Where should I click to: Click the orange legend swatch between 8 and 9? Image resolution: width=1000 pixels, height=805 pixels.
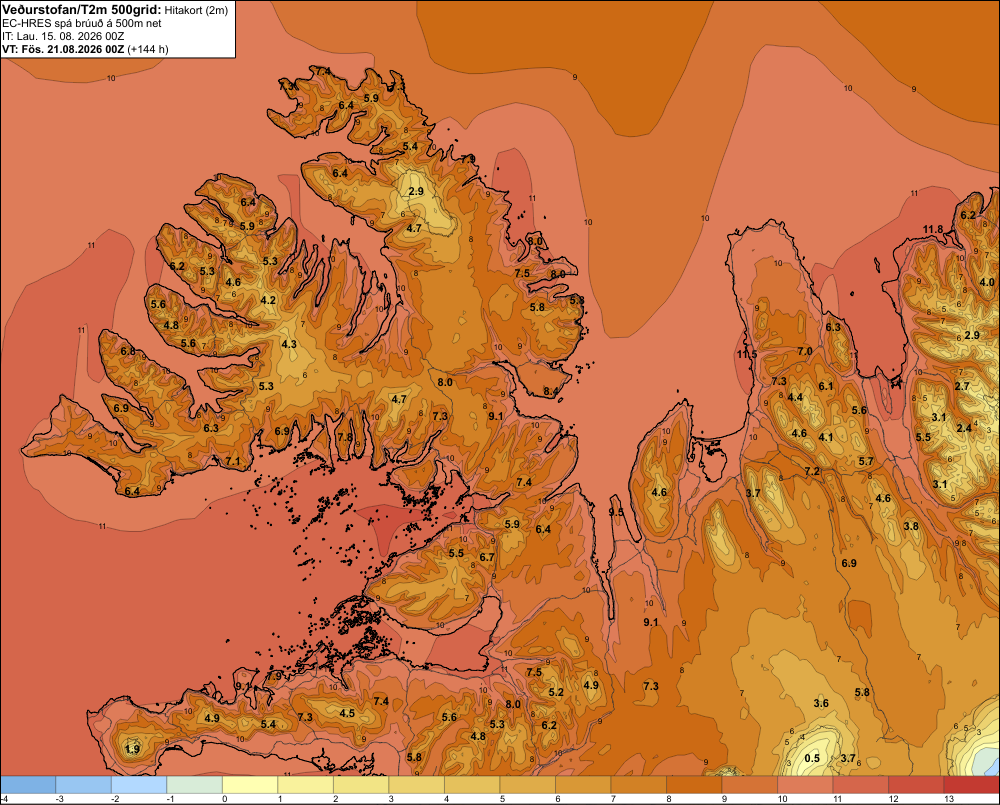[x=694, y=785]
